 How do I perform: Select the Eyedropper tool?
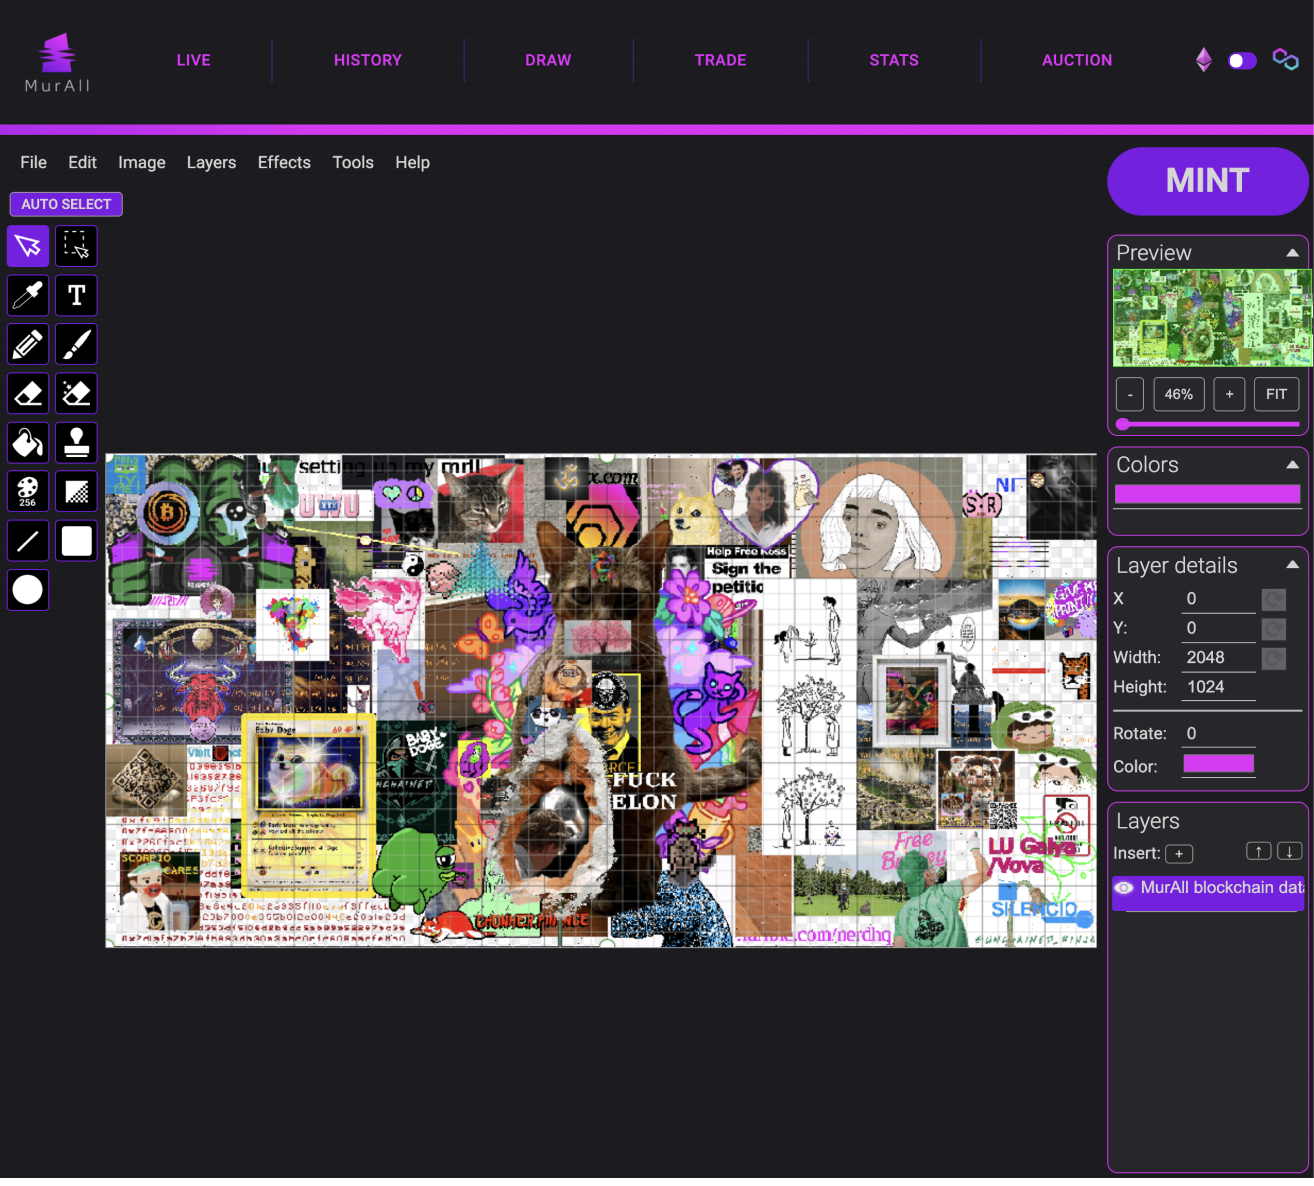pyautogui.click(x=28, y=295)
